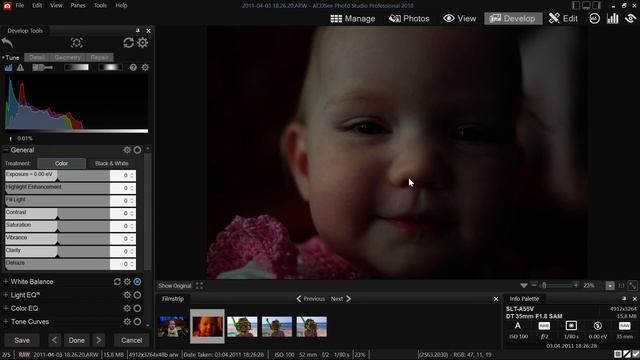Close the Filmstrip pane
Screen dimensions: 640x360
point(496,299)
